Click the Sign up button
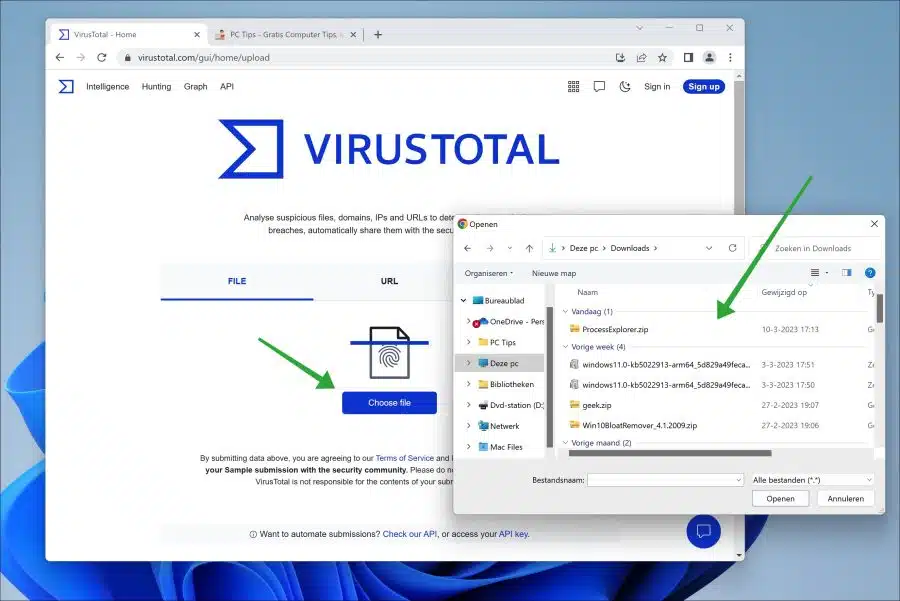900x601 pixels. click(704, 87)
